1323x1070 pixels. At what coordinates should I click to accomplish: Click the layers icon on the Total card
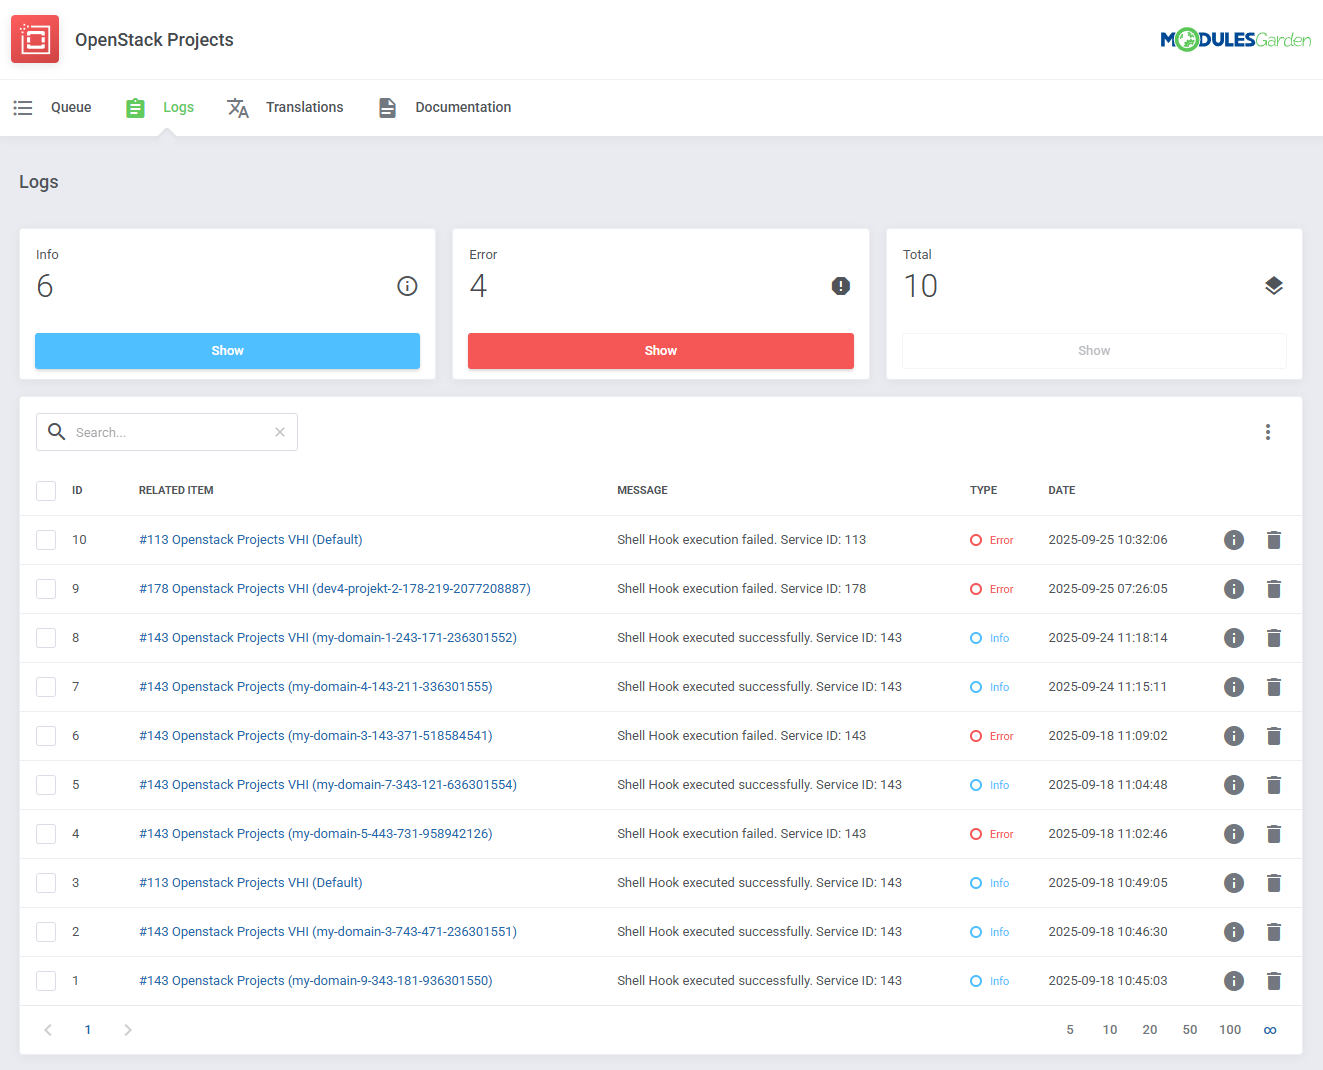point(1274,285)
